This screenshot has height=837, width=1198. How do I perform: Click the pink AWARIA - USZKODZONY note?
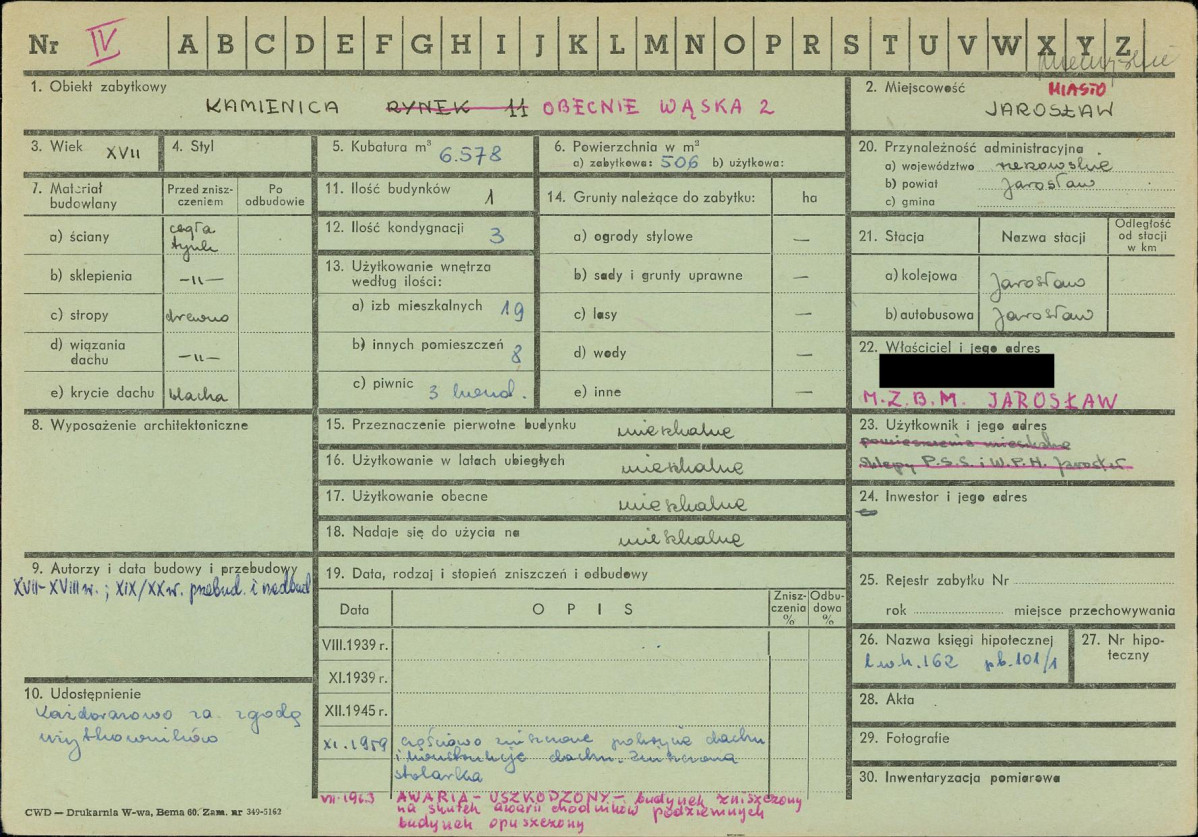(599, 810)
